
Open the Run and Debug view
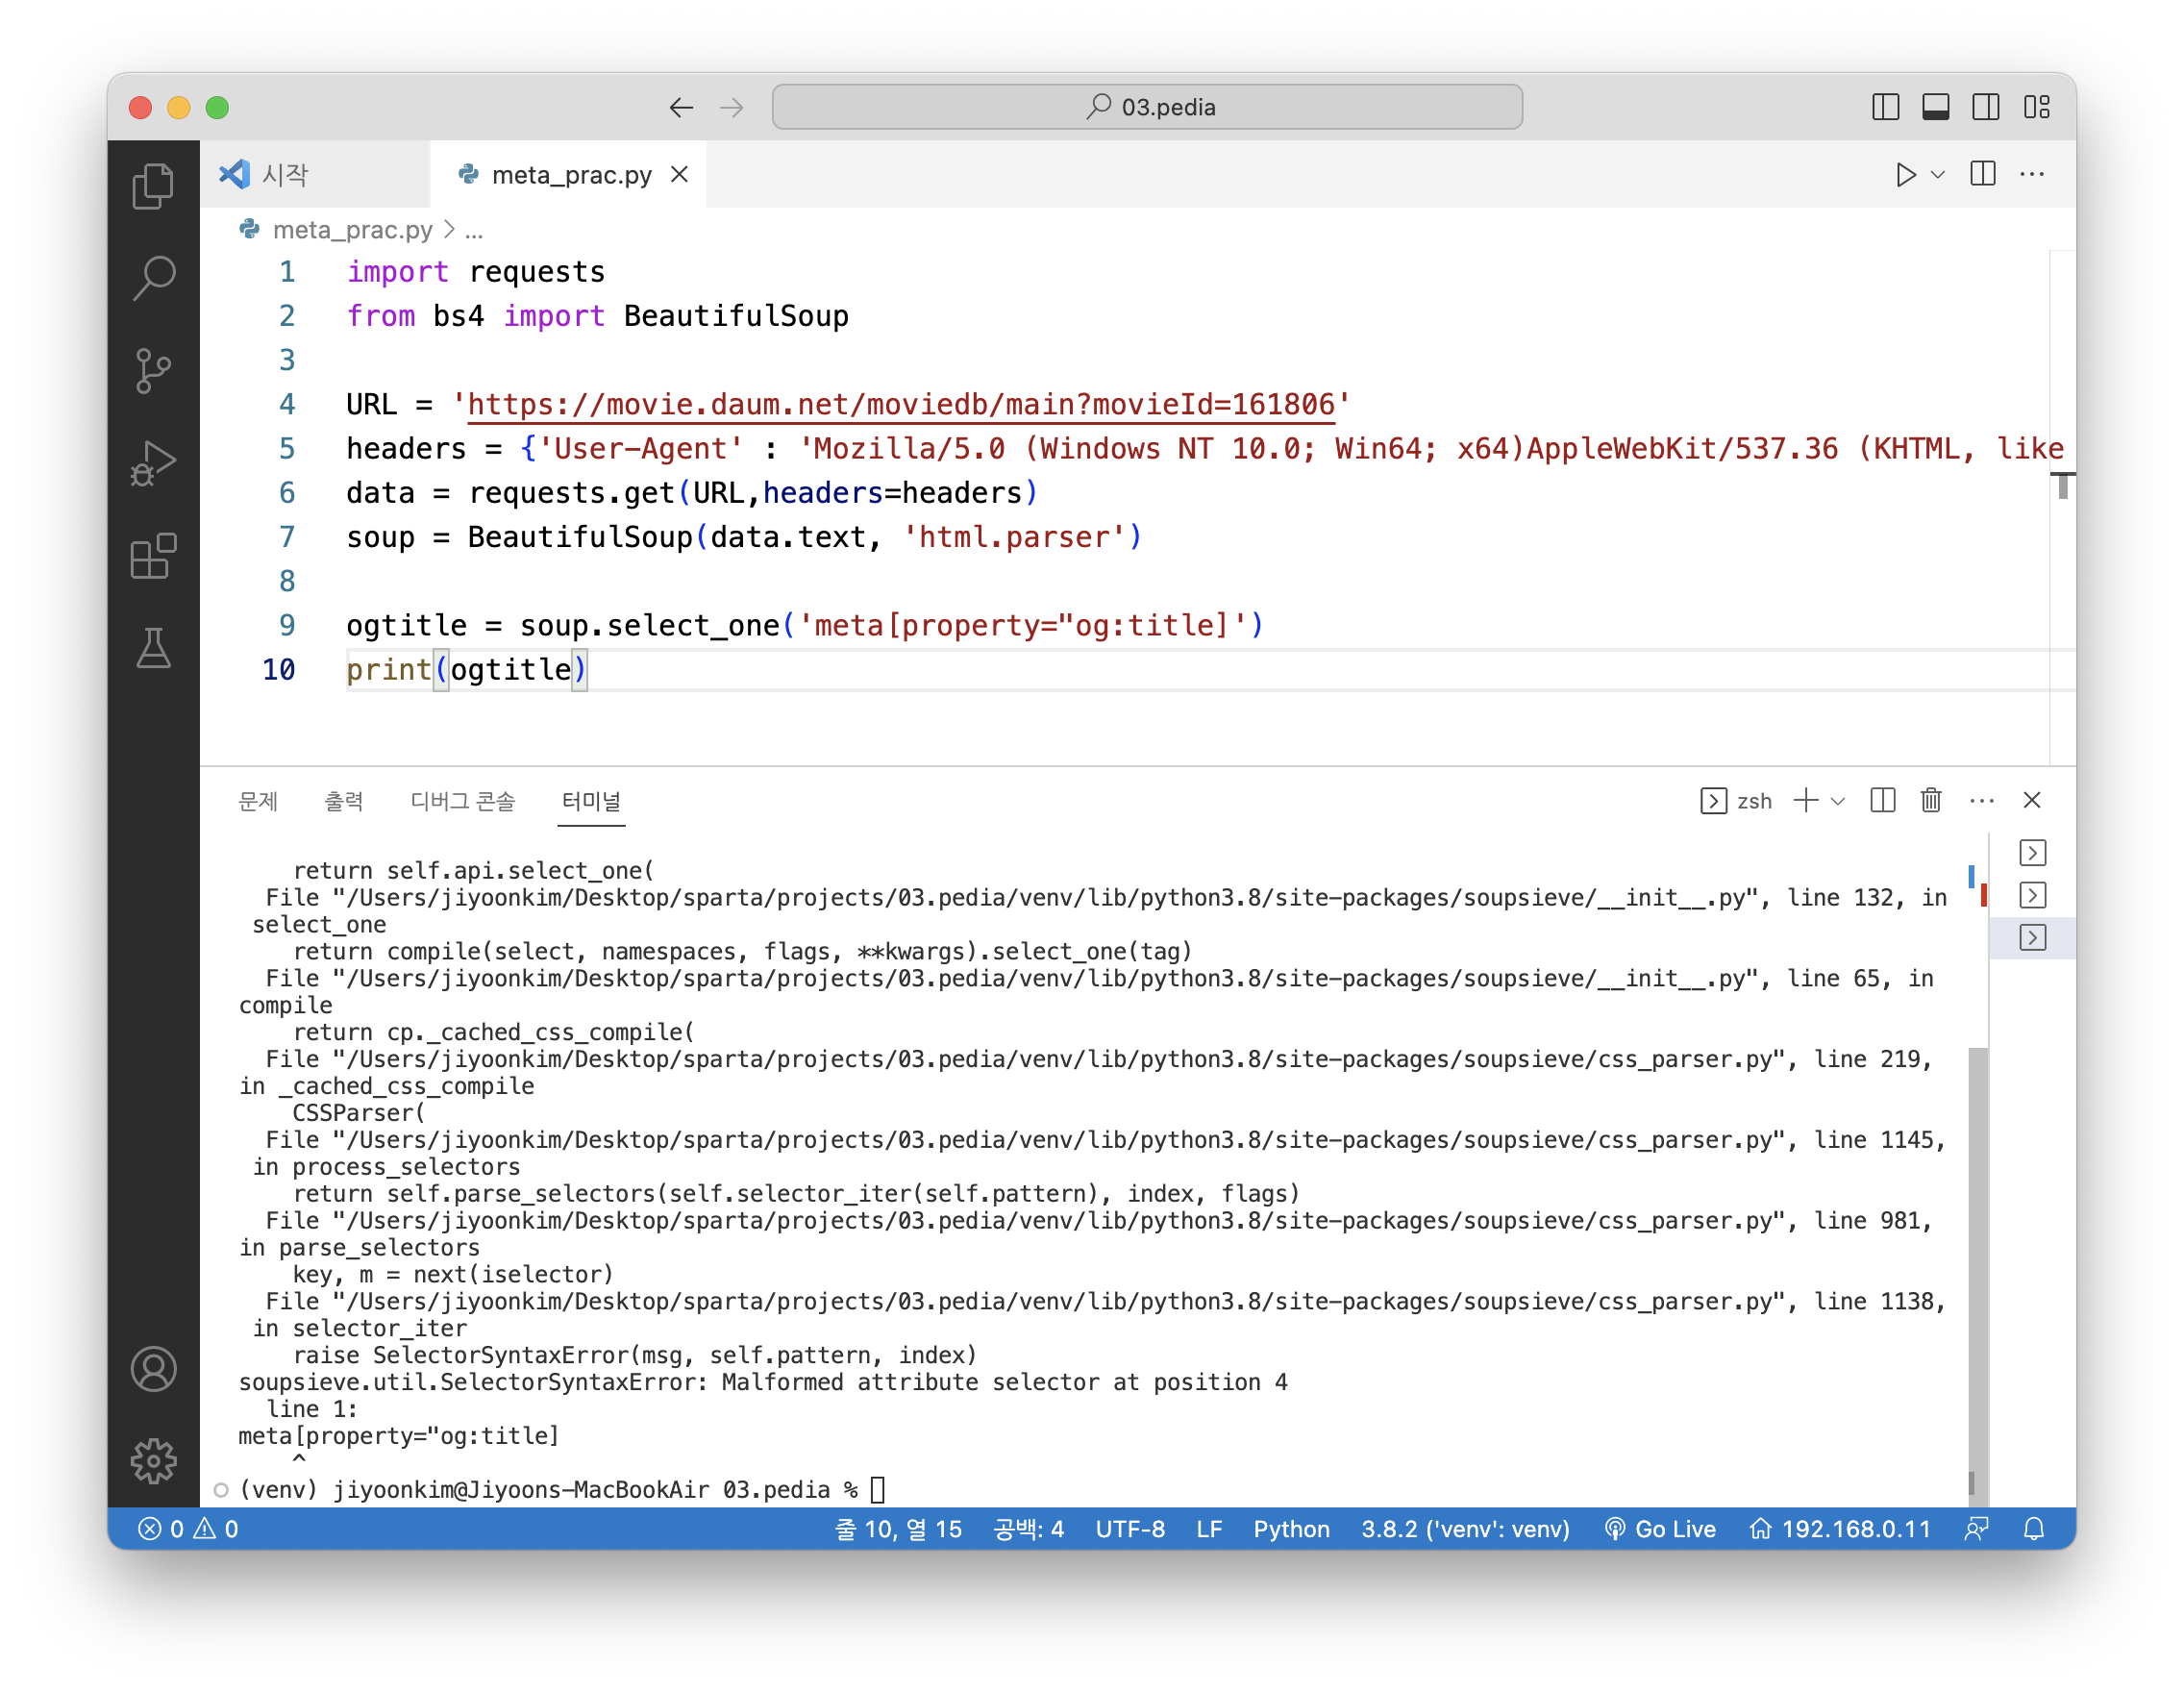click(153, 464)
